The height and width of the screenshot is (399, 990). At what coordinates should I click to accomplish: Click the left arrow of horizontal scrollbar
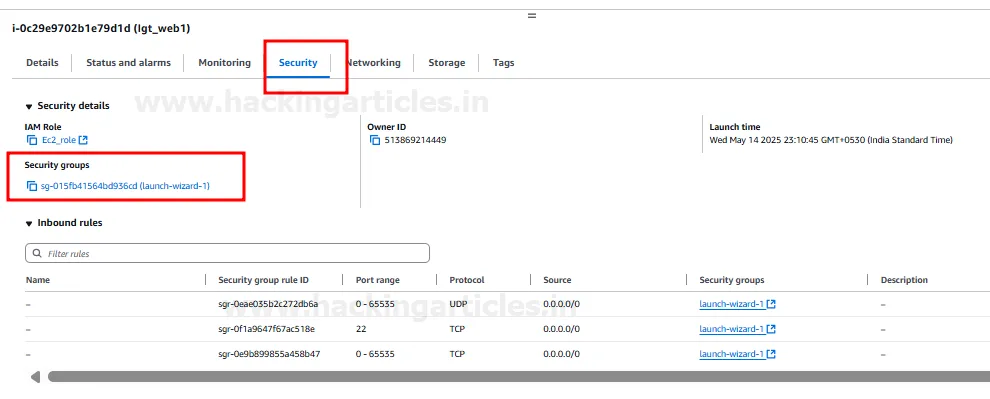pyautogui.click(x=35, y=377)
